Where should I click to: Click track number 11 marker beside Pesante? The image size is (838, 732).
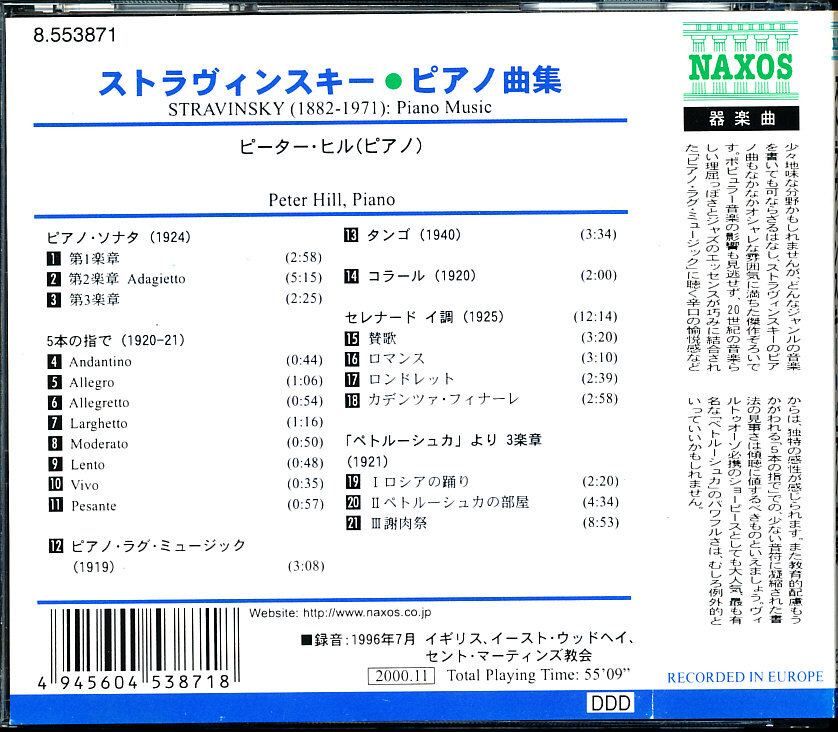point(56,505)
